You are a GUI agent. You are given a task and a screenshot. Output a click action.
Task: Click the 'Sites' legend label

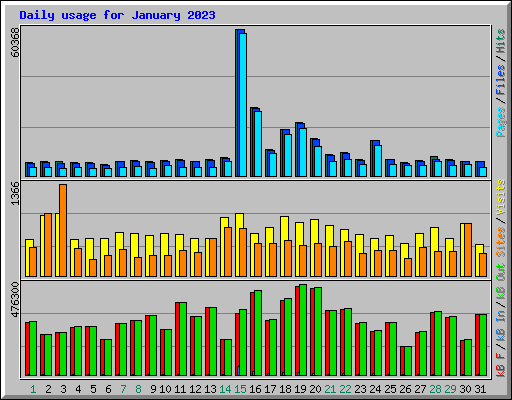[x=501, y=242]
